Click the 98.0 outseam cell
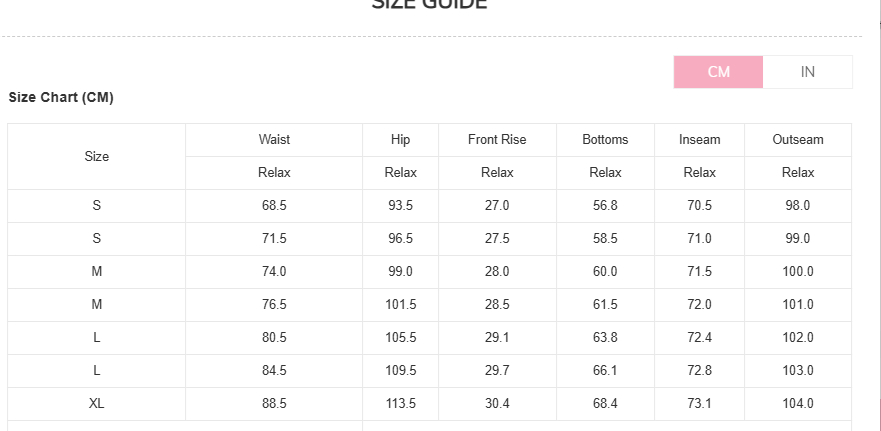 point(798,206)
